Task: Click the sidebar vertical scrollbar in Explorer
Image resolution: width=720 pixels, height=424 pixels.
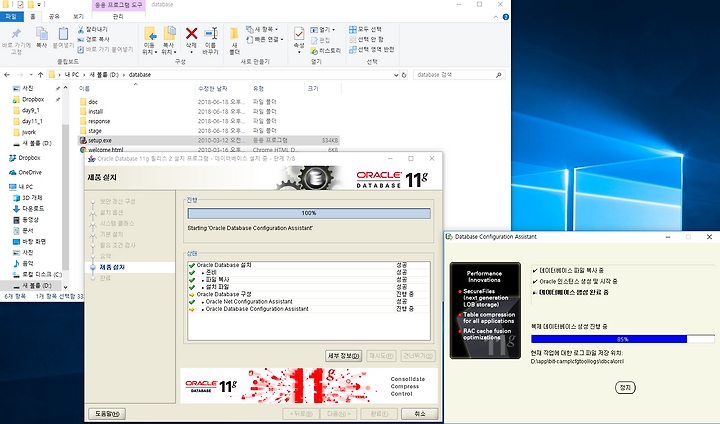Action: point(66,186)
